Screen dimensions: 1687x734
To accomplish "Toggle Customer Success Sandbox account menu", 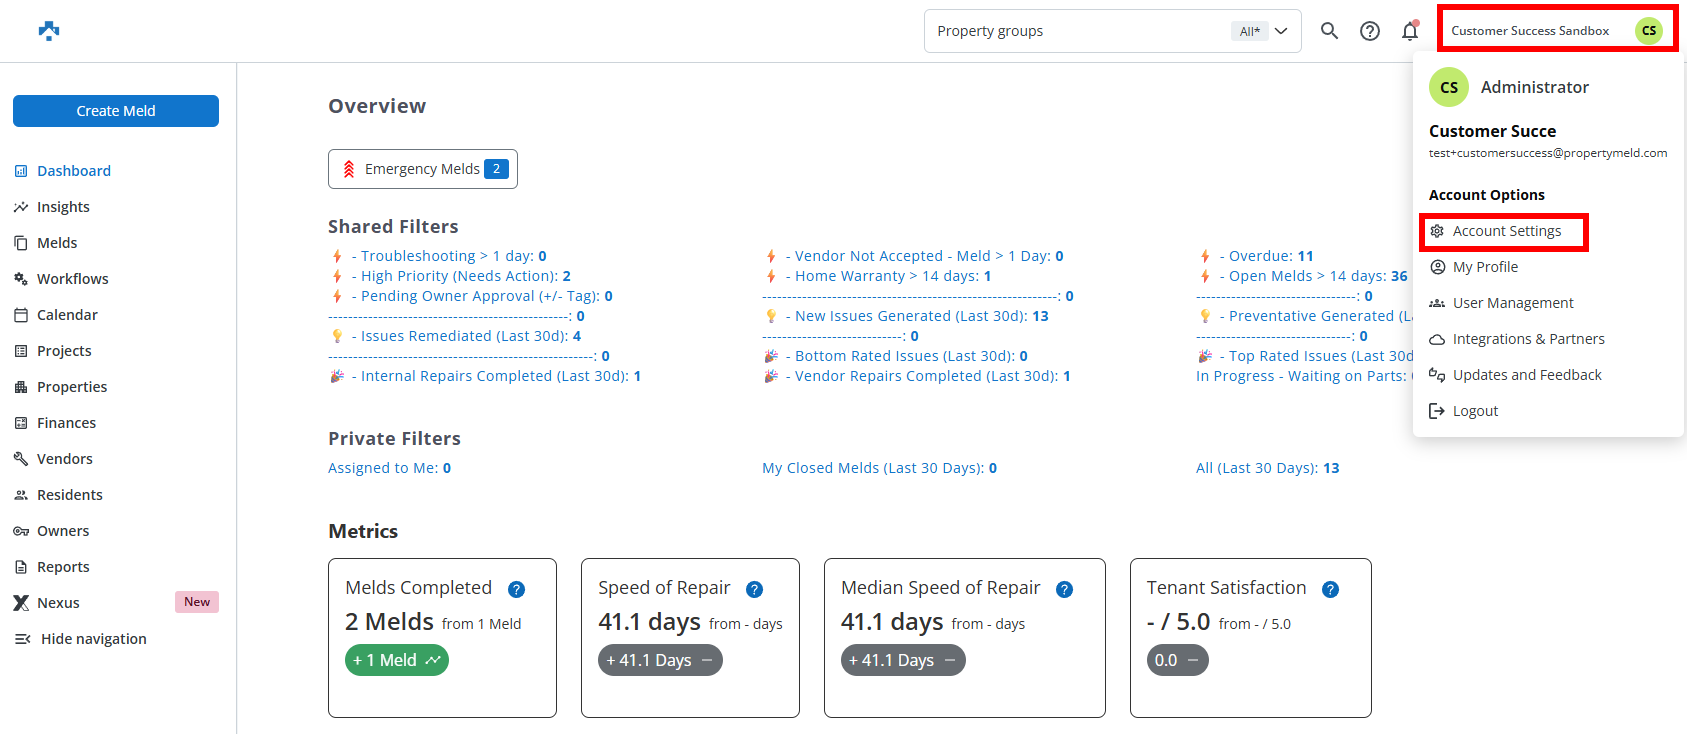I will pyautogui.click(x=1556, y=31).
